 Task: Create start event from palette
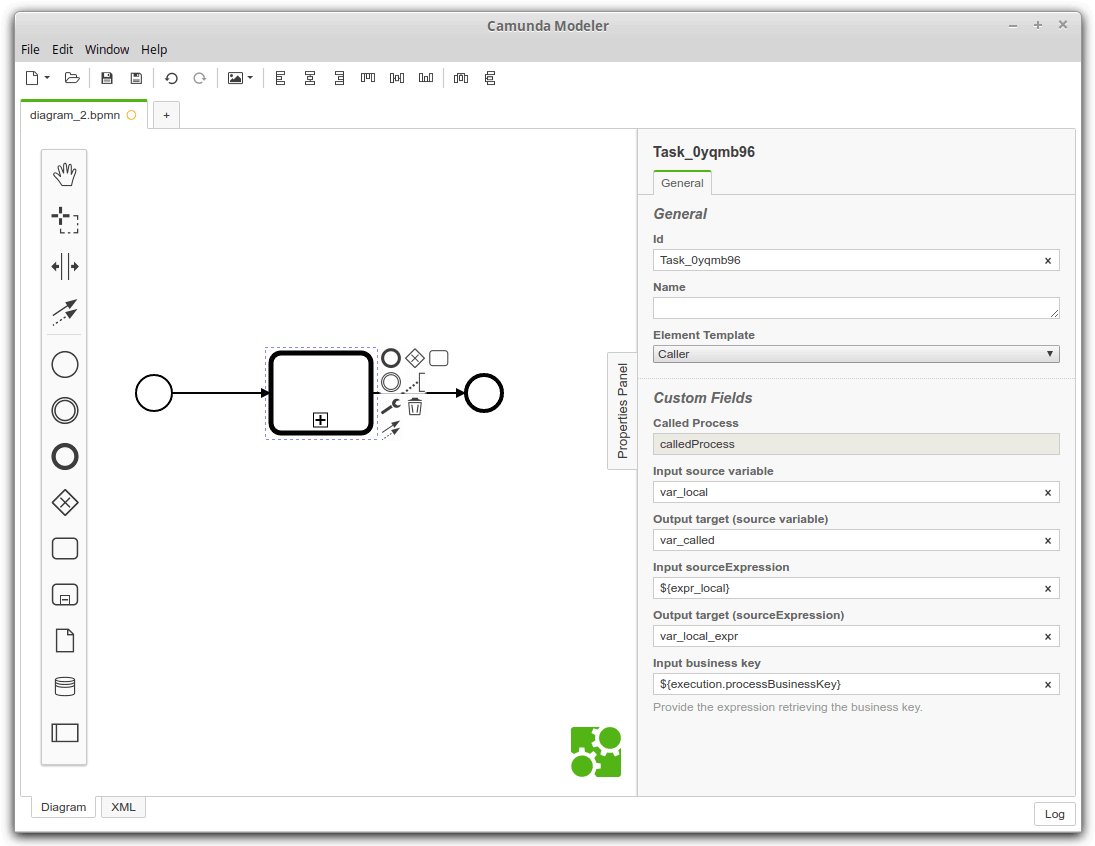point(65,365)
